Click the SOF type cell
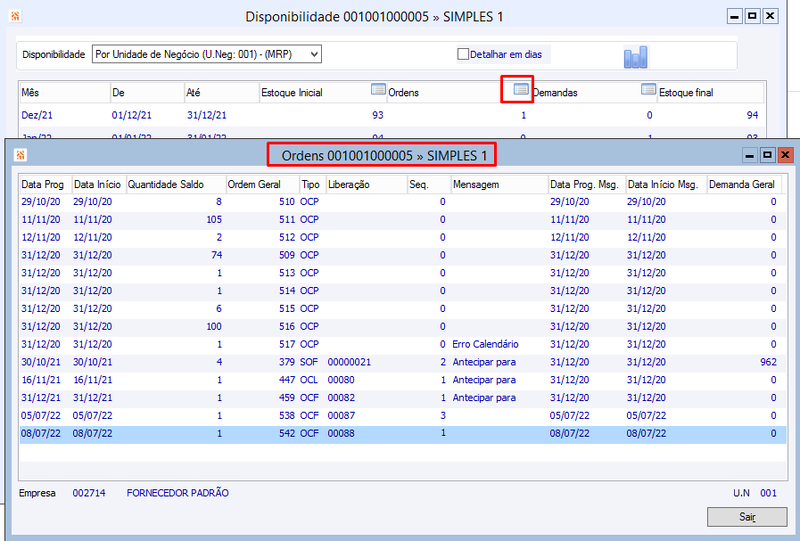 coord(309,362)
